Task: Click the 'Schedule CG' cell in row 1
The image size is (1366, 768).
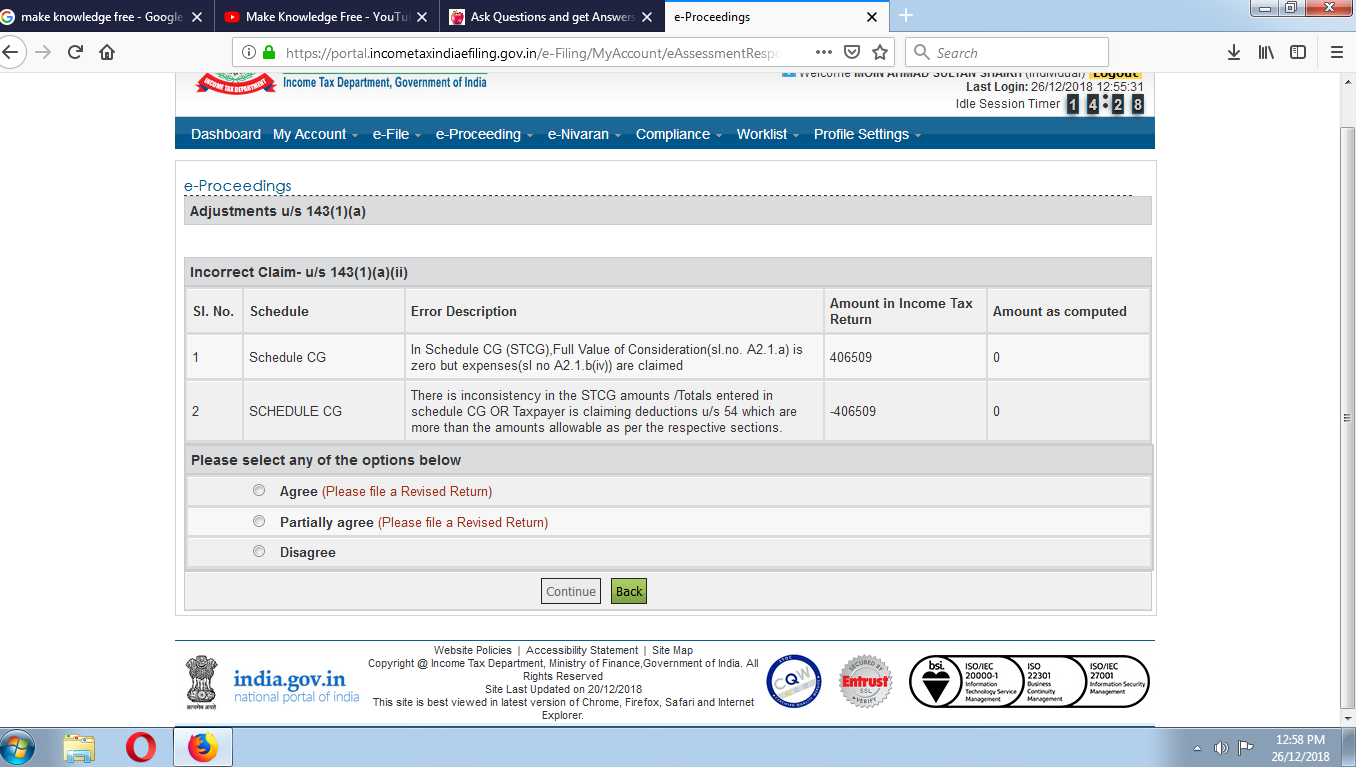Action: [x=324, y=357]
